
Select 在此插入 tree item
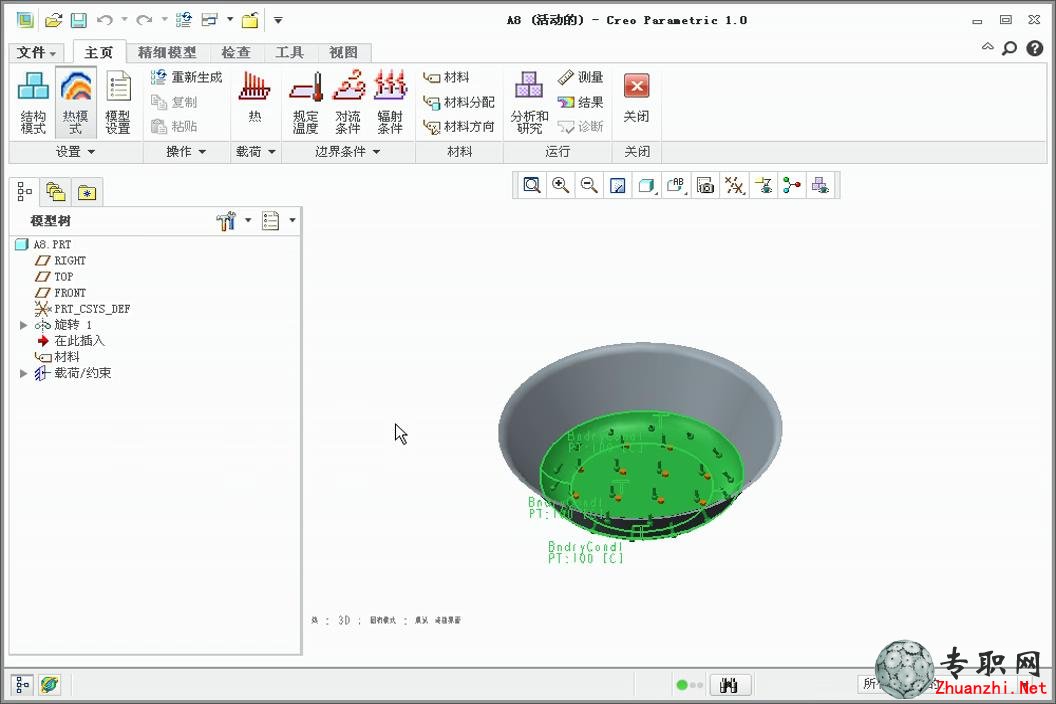pos(71,341)
